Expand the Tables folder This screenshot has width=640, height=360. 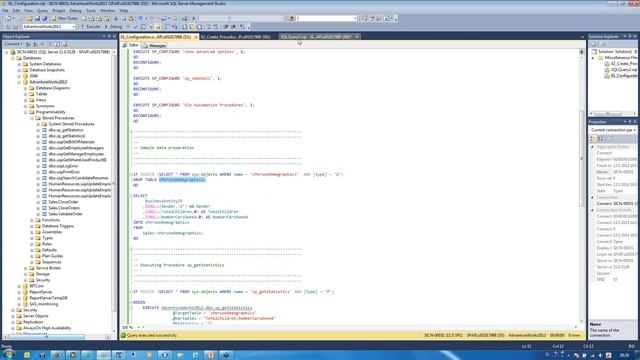click(26, 94)
